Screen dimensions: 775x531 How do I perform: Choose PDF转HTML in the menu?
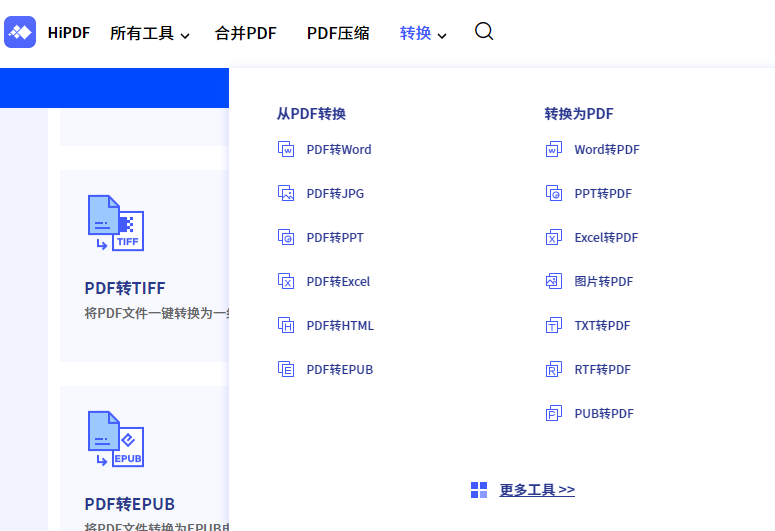click(x=340, y=325)
